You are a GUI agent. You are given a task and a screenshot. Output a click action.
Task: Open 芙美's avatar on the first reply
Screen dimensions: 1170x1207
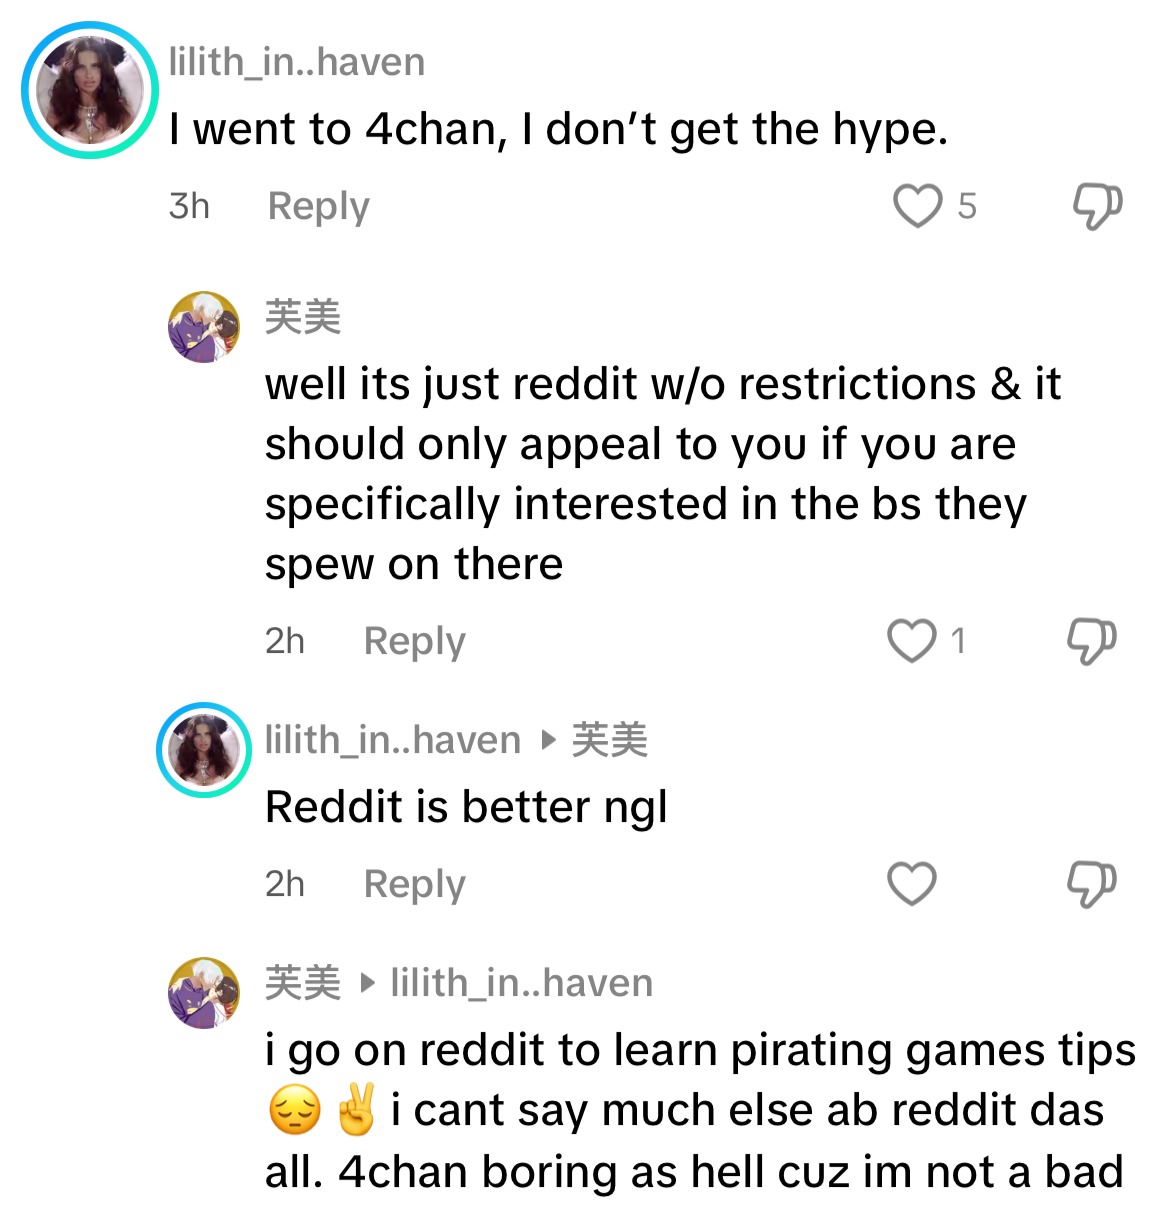click(204, 327)
